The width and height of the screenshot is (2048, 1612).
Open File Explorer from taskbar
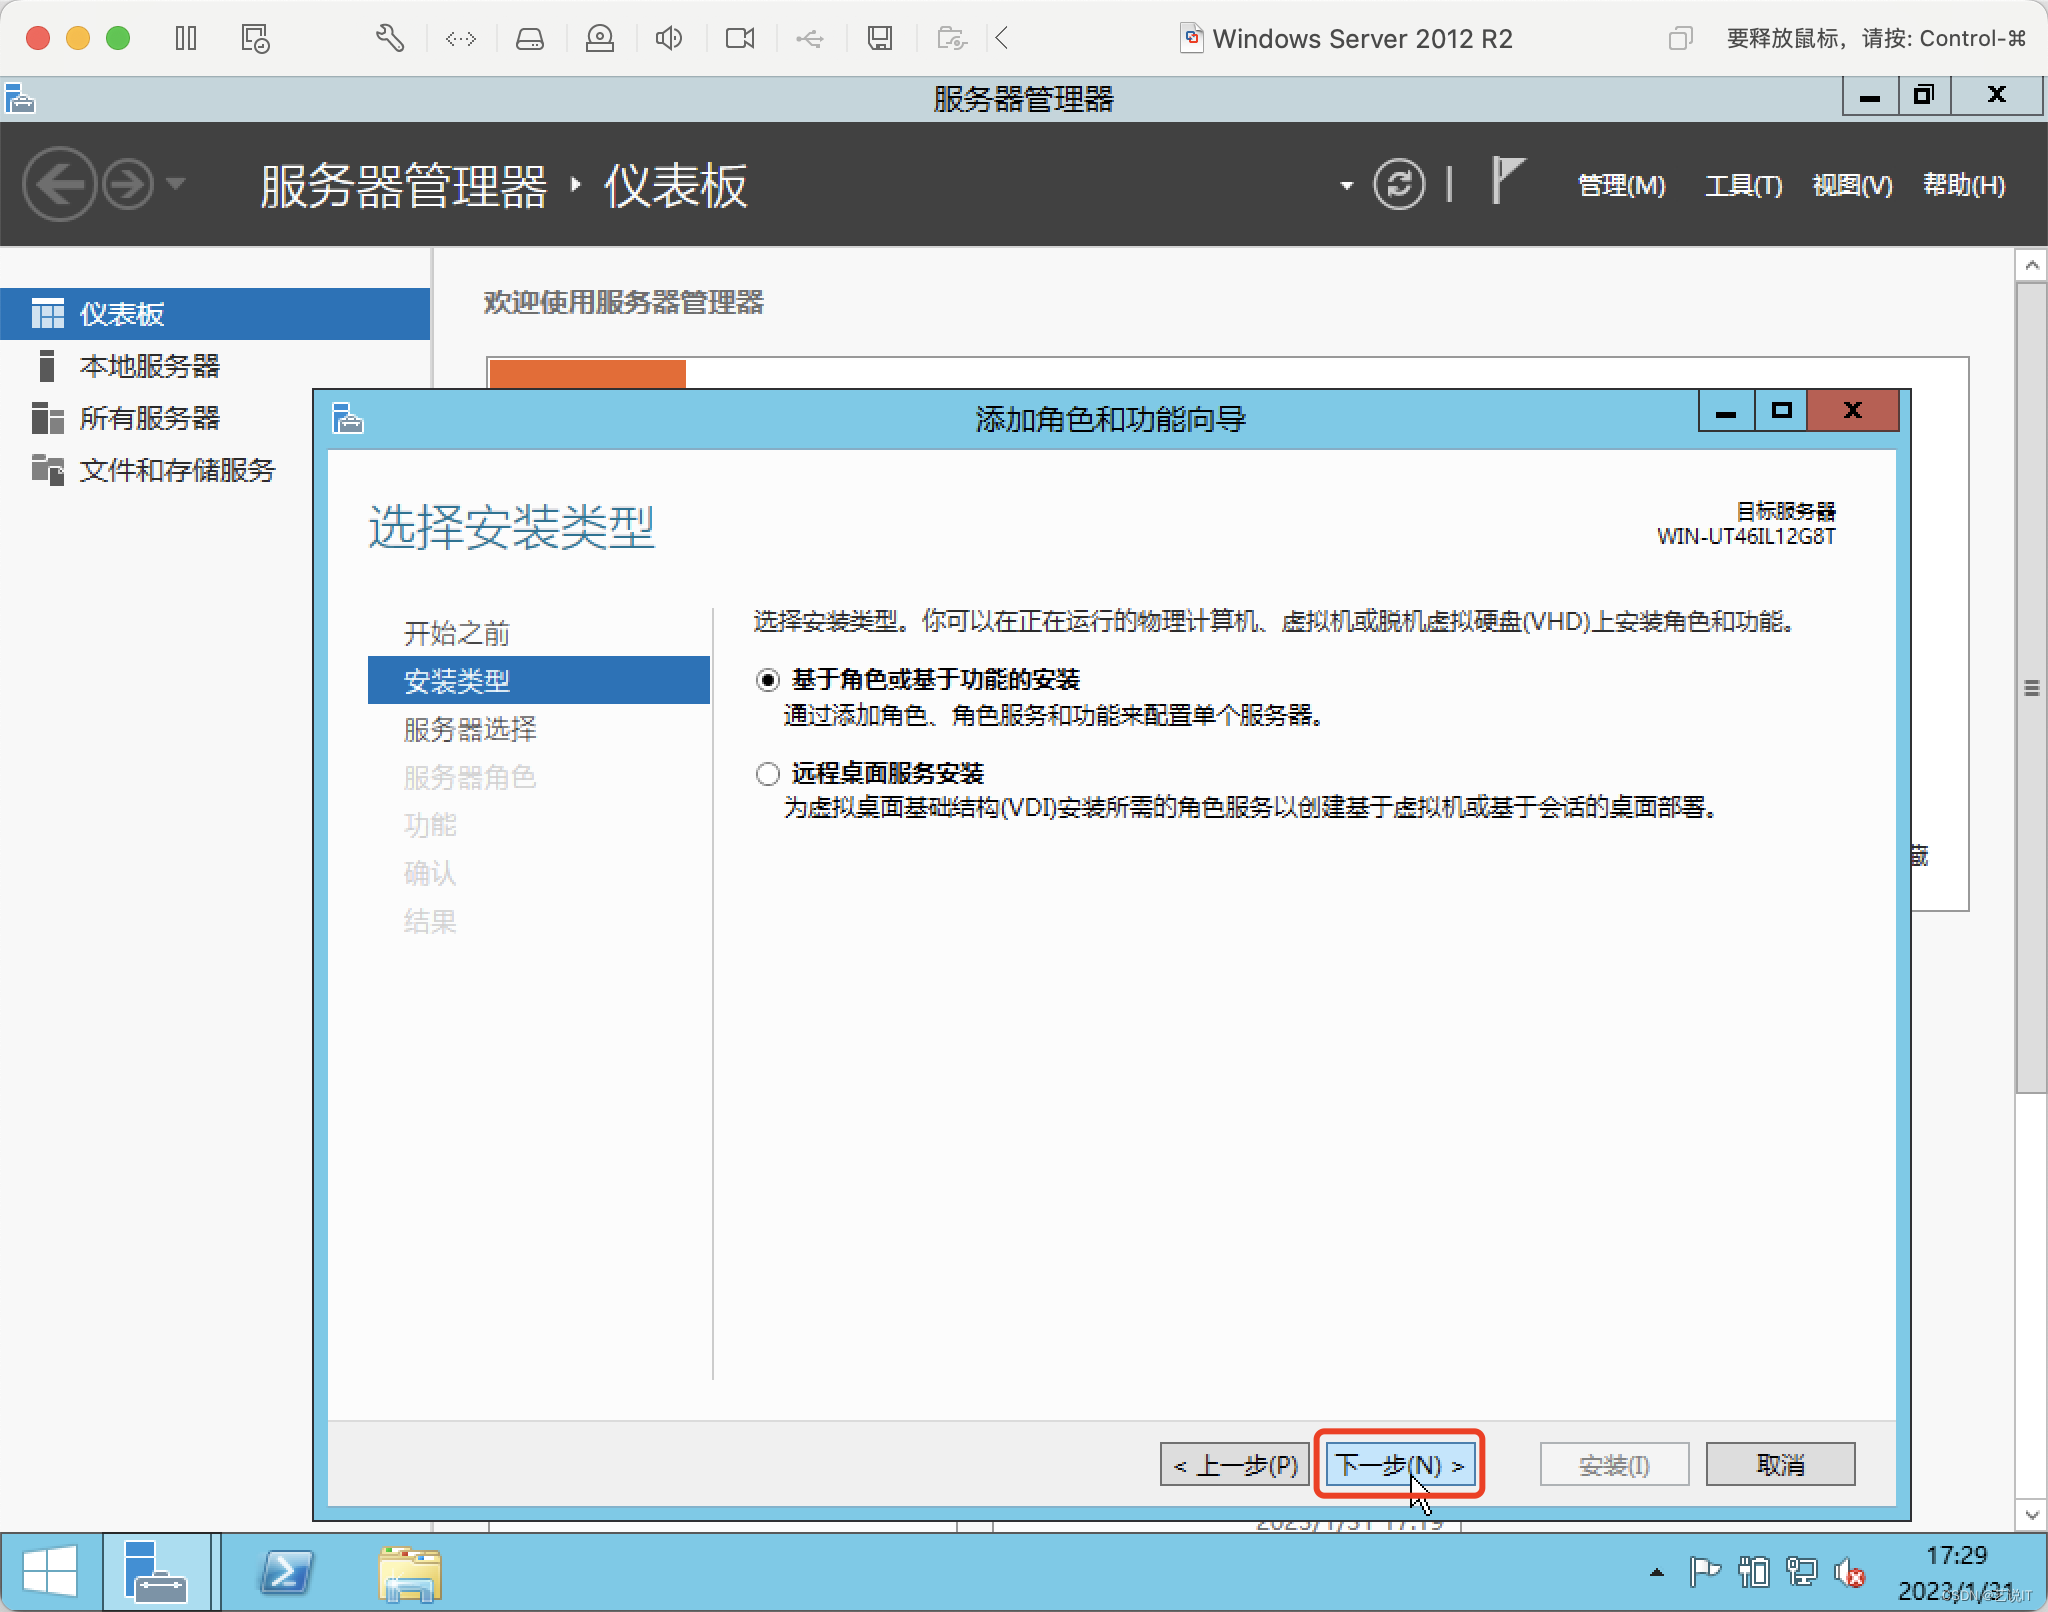(410, 1574)
